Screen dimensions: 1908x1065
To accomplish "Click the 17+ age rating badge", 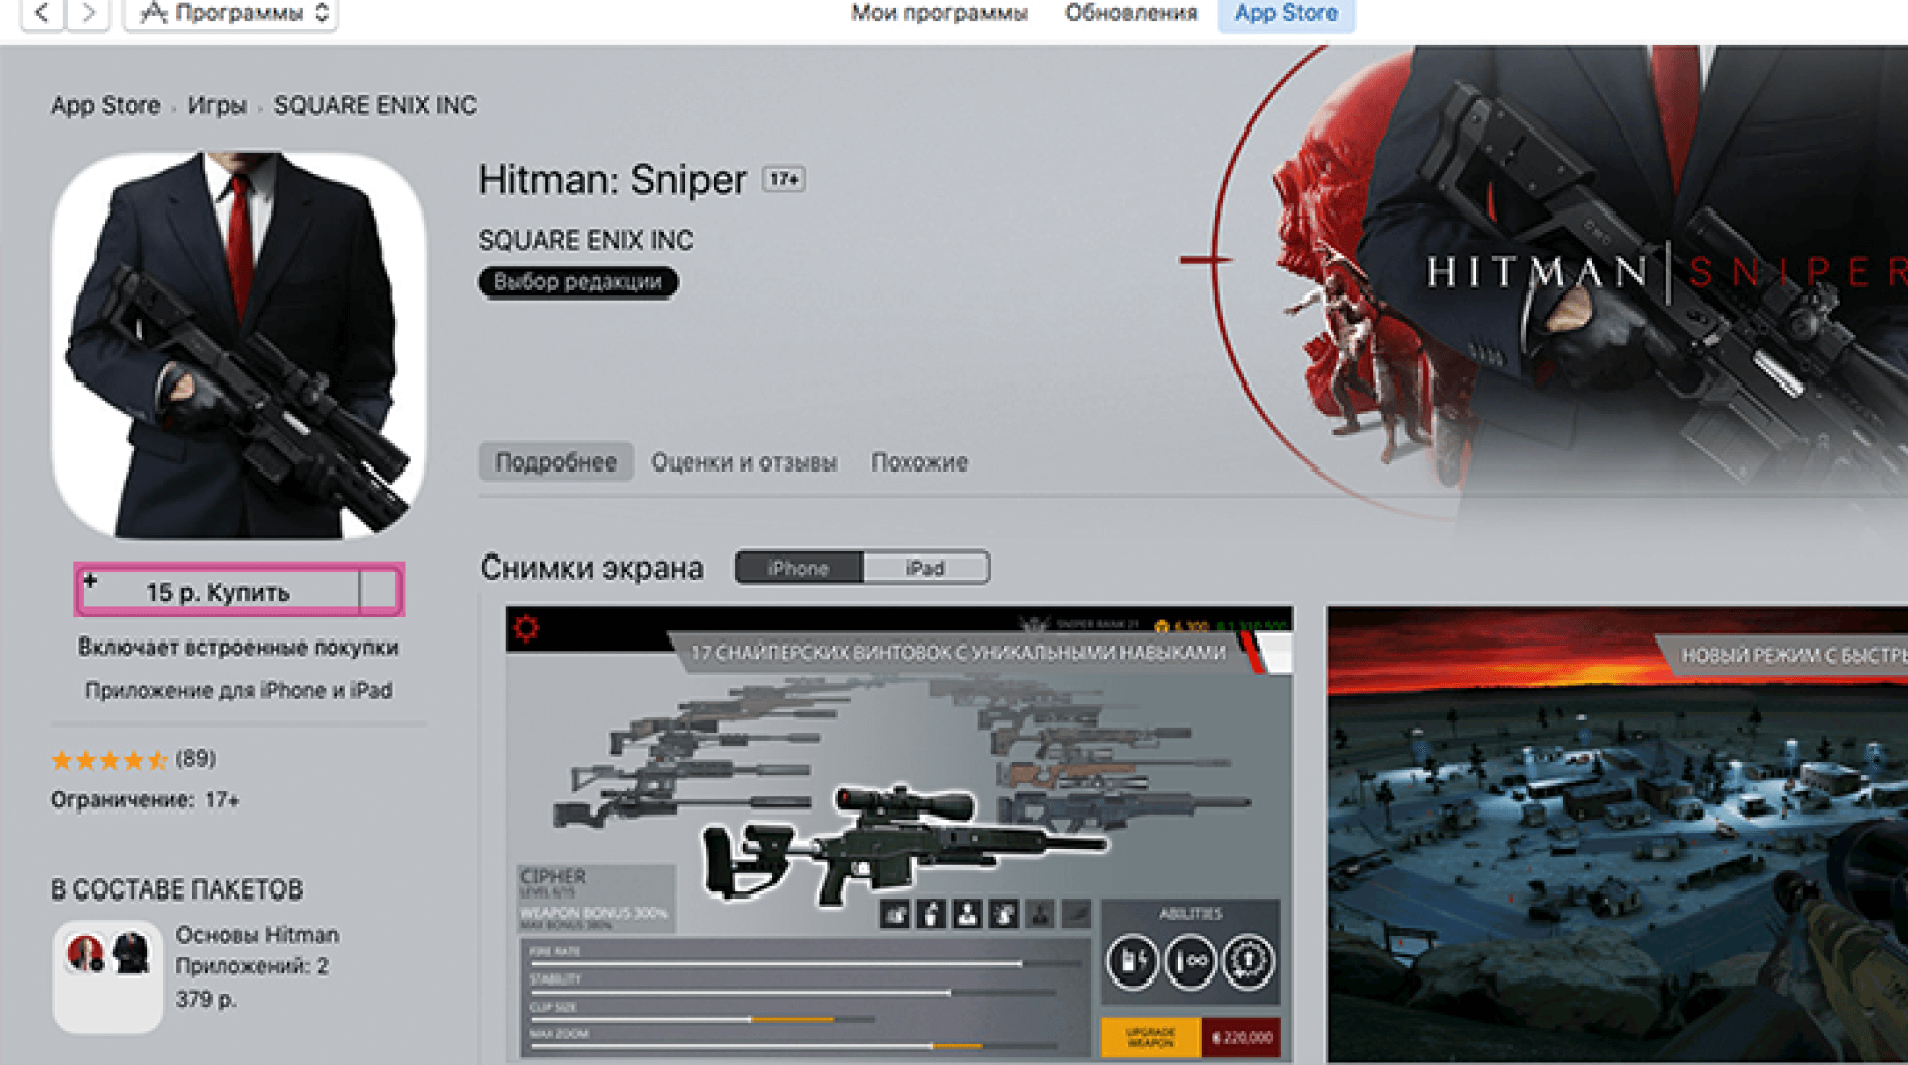I will tap(783, 180).
